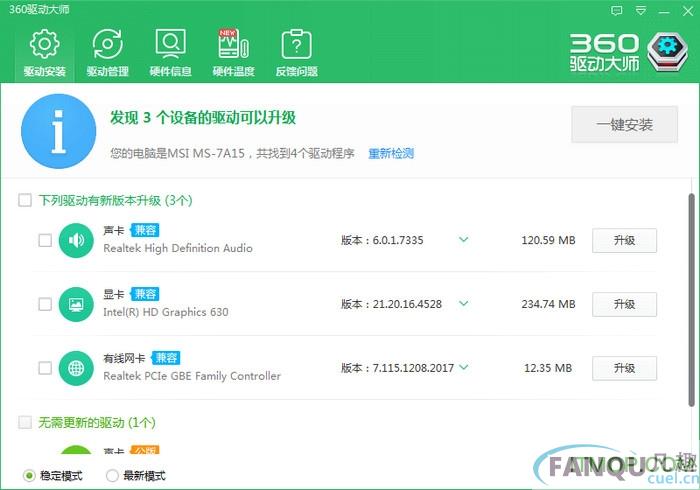Viewport: 700px width, 490px height.
Task: Open 驱动管理 driver management icon
Action: [x=107, y=52]
